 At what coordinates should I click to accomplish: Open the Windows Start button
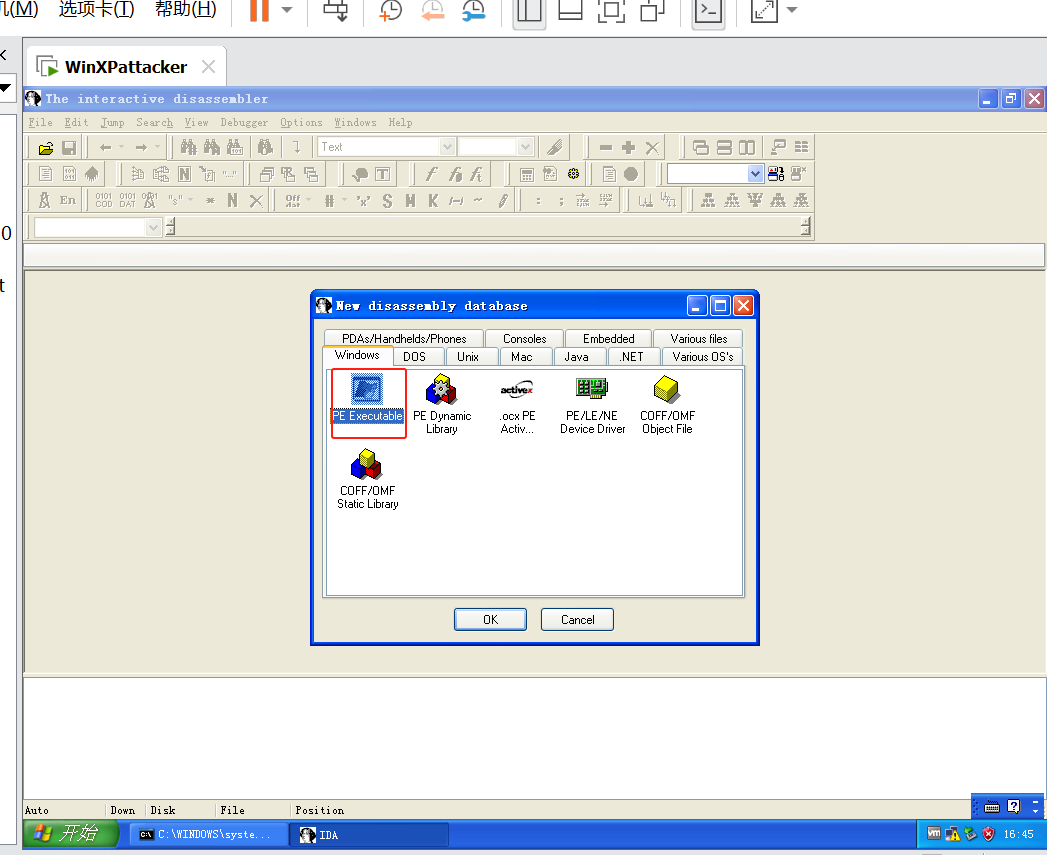click(71, 833)
